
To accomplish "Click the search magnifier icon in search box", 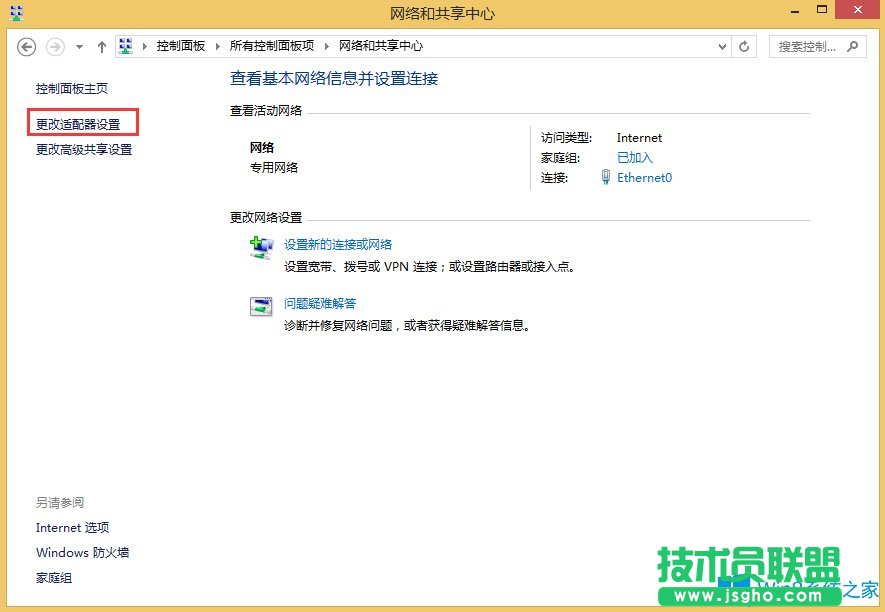I will click(x=852, y=46).
